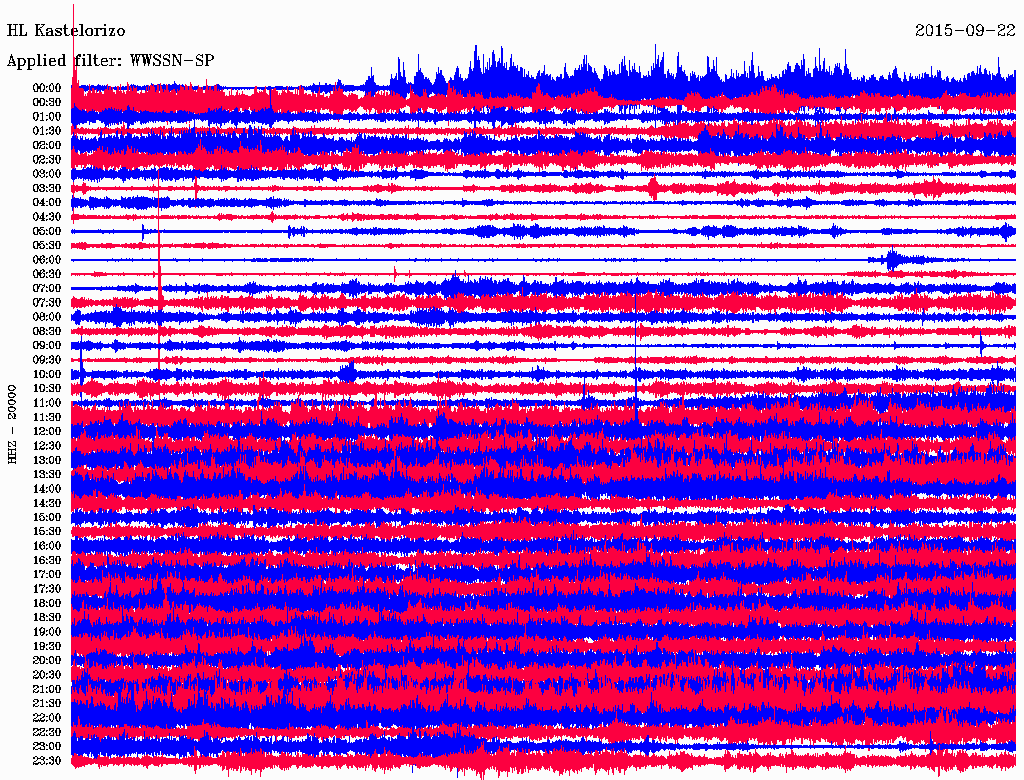Select the 14:00 time label
Viewport: 1024px width, 780px height.
click(47, 489)
